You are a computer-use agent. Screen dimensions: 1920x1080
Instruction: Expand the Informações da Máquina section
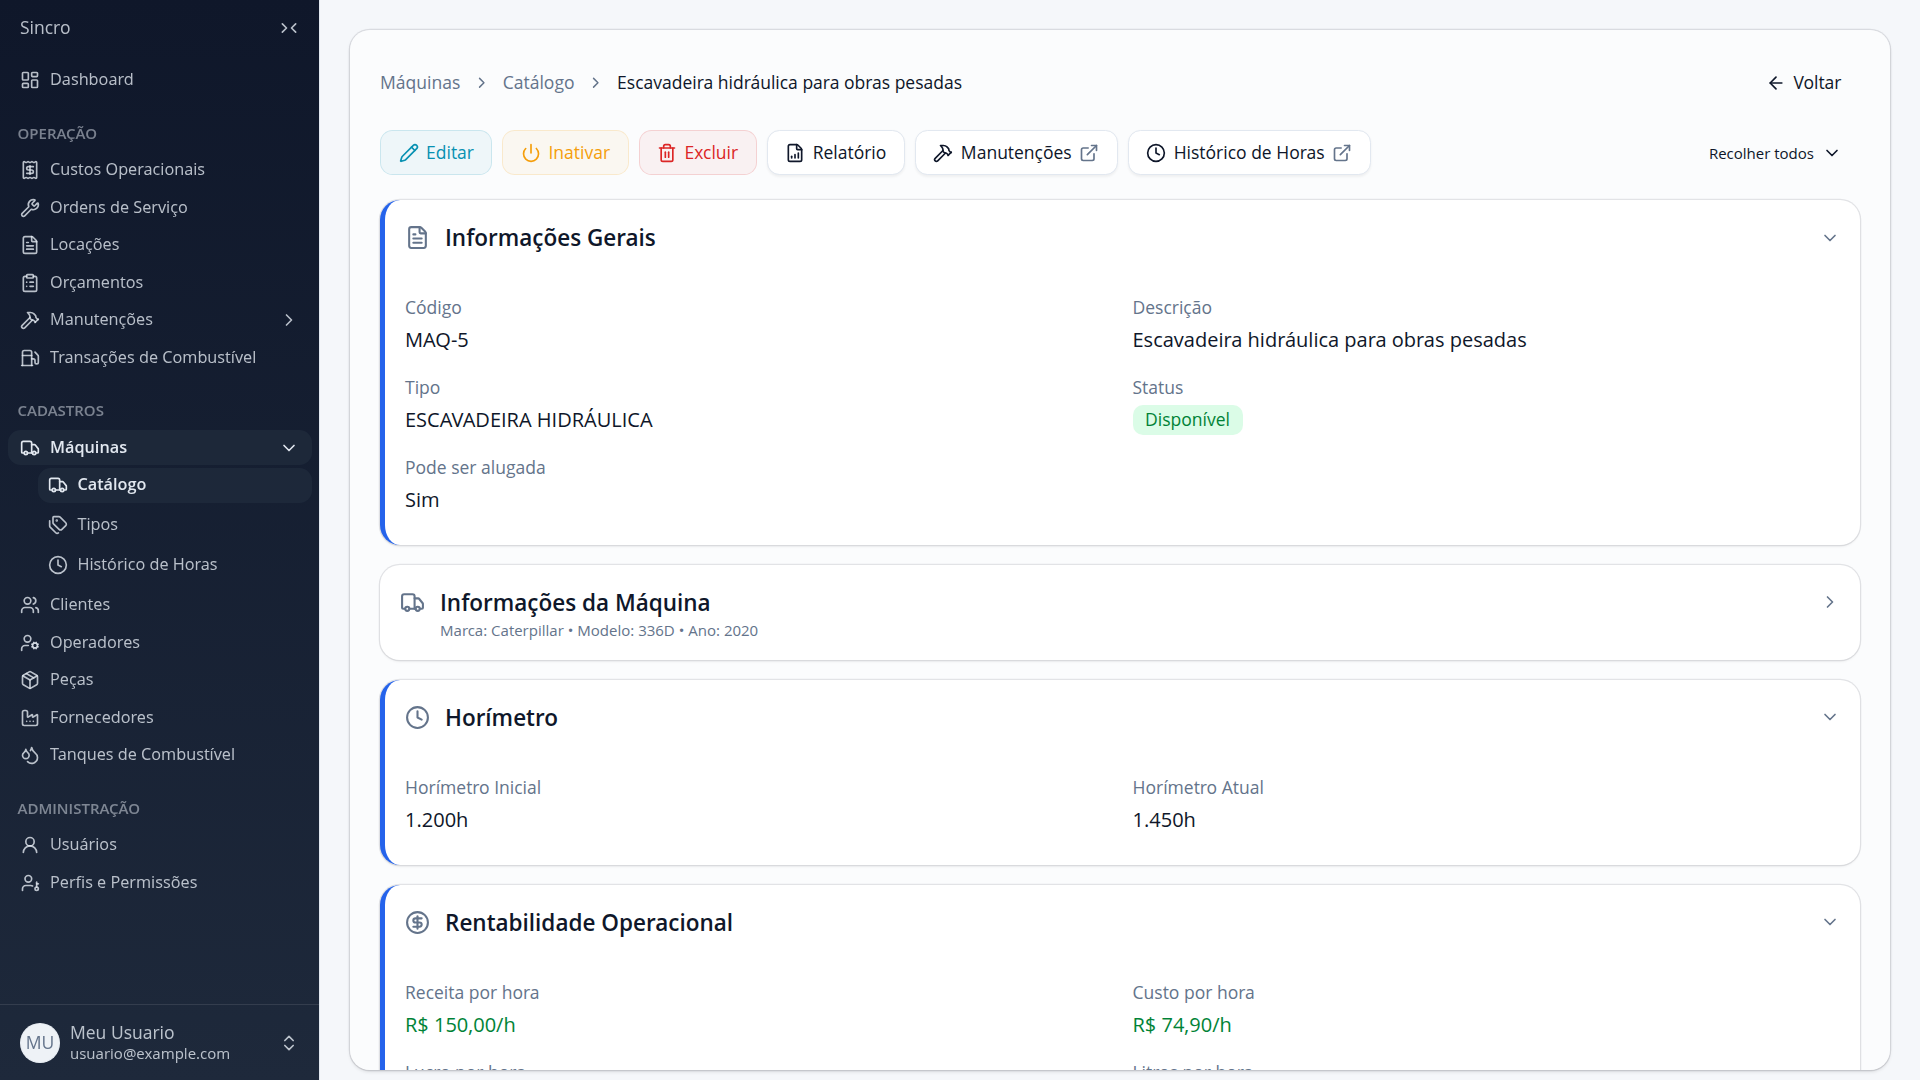pos(1830,602)
